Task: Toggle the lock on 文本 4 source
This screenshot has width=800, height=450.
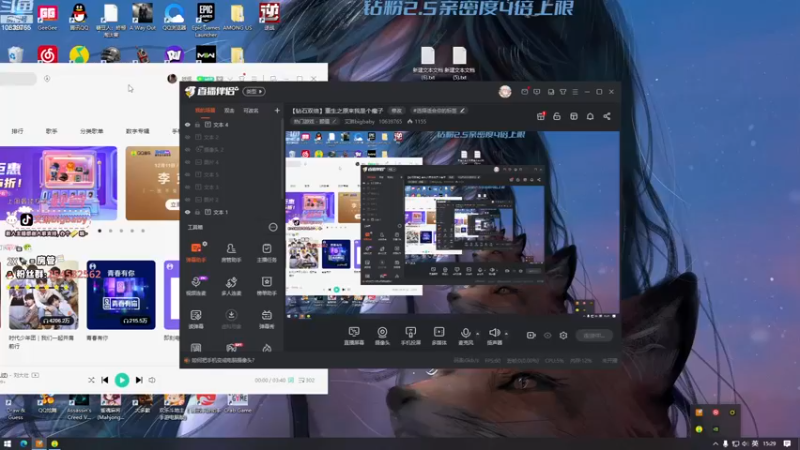Action: pyautogui.click(x=197, y=124)
